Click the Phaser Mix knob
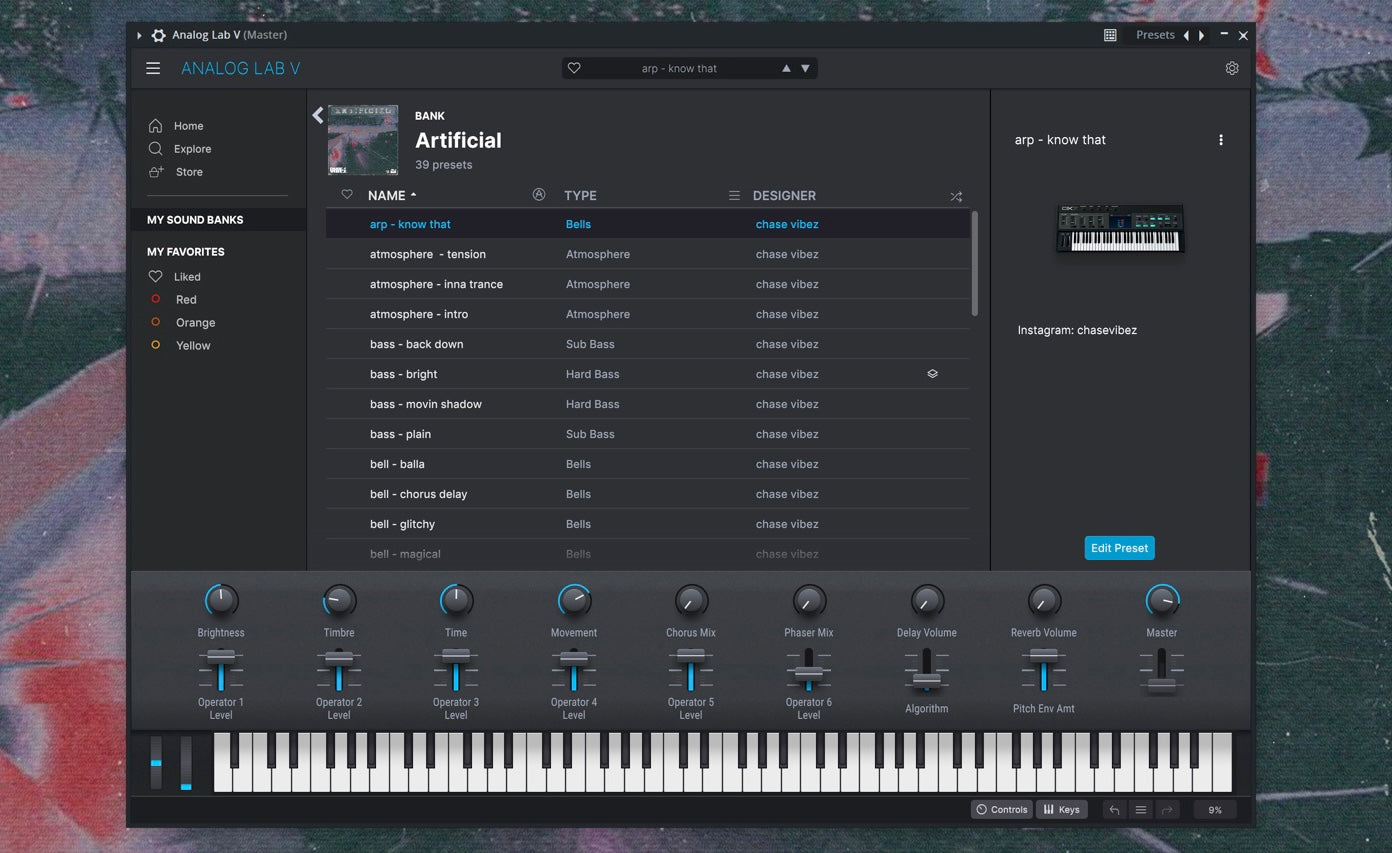The image size is (1392, 853). pyautogui.click(x=809, y=601)
